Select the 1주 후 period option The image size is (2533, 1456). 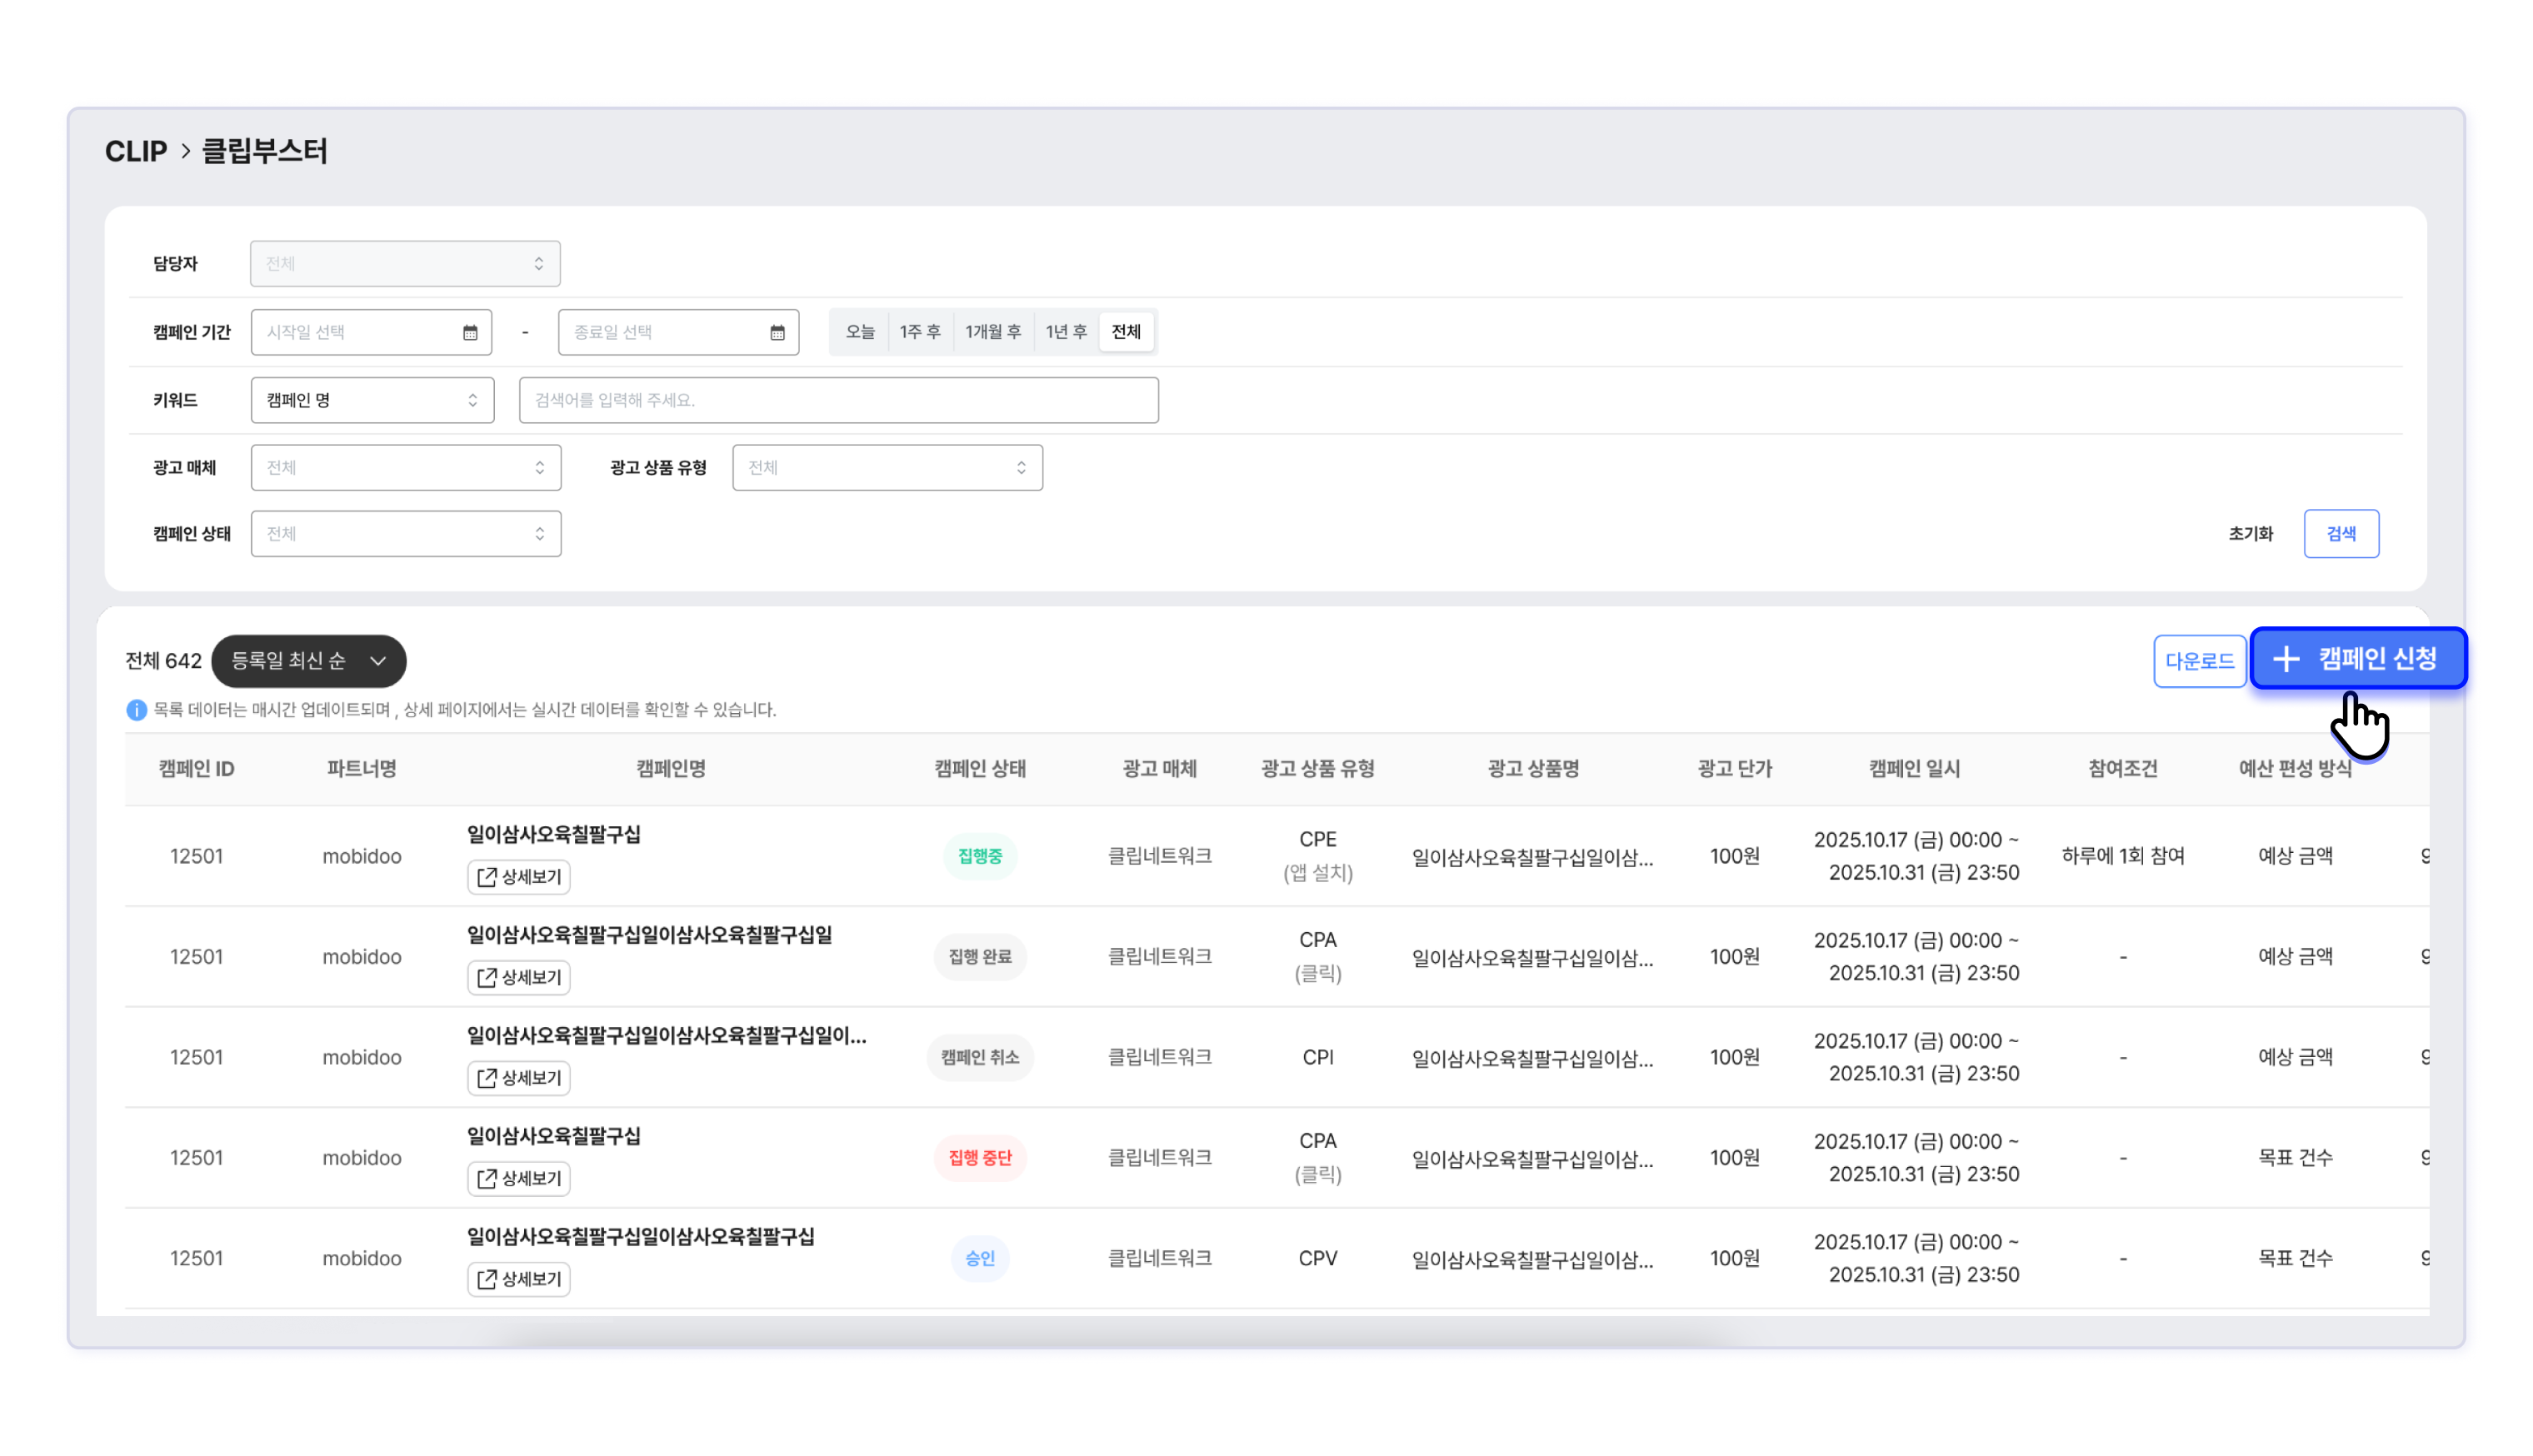pos(919,332)
